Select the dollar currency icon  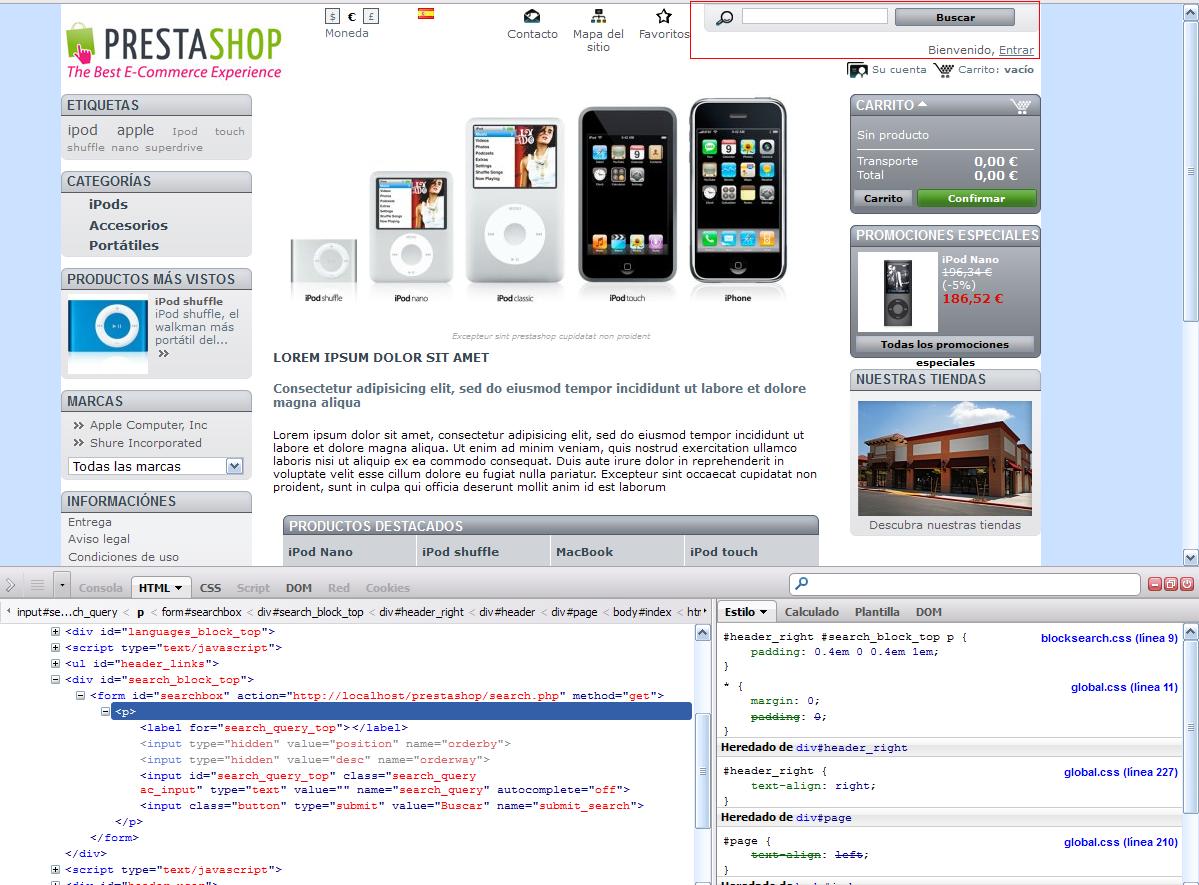click(332, 16)
